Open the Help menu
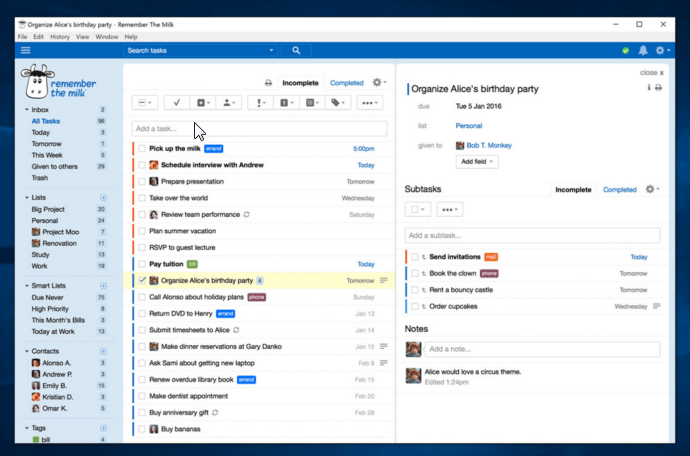Viewport: 690px width, 456px height. click(x=131, y=37)
